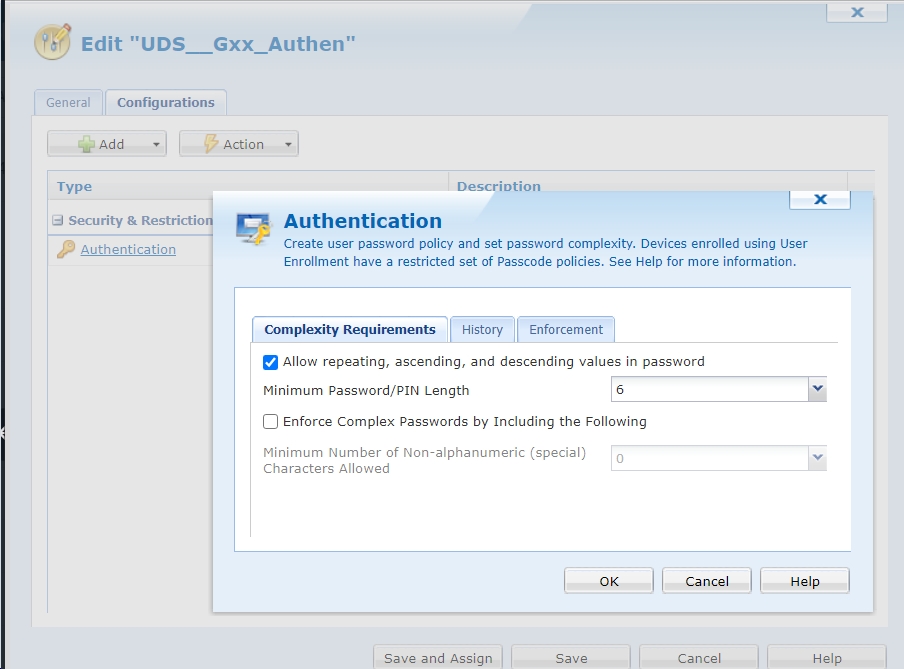Click the Edit profile pencil icon
The width and height of the screenshot is (904, 669).
click(x=53, y=42)
